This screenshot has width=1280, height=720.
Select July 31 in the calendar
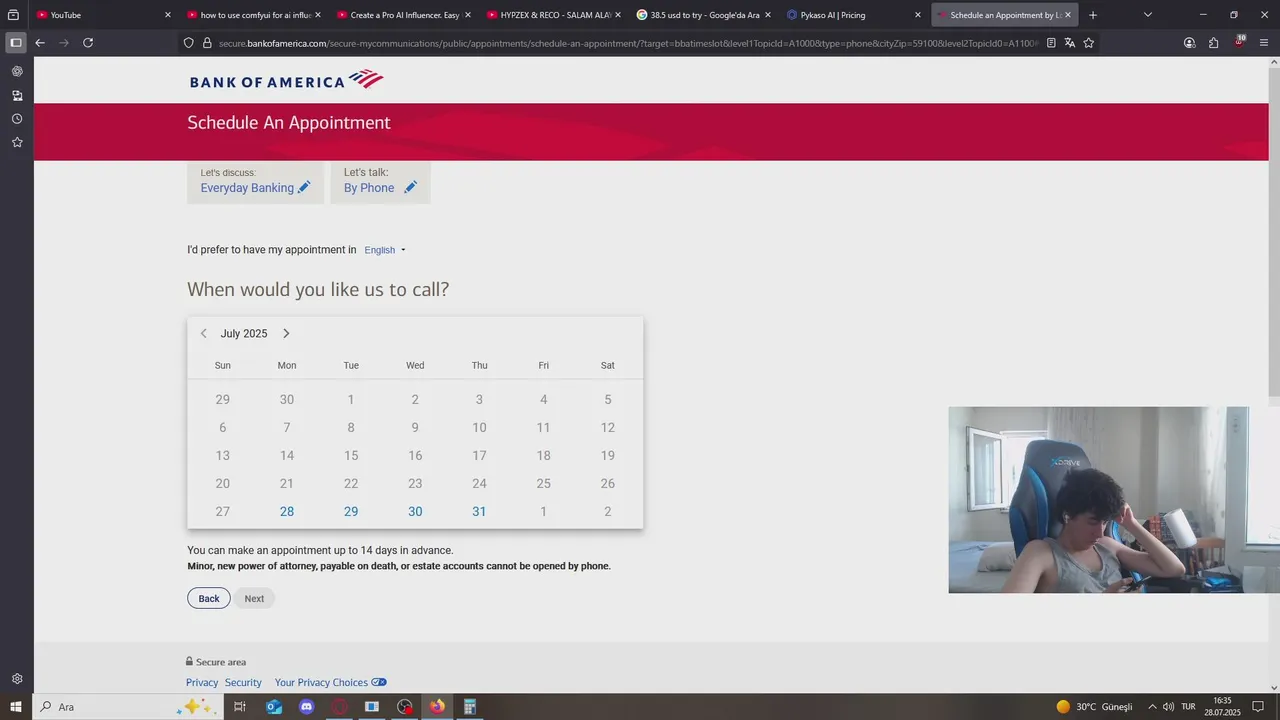(x=479, y=511)
